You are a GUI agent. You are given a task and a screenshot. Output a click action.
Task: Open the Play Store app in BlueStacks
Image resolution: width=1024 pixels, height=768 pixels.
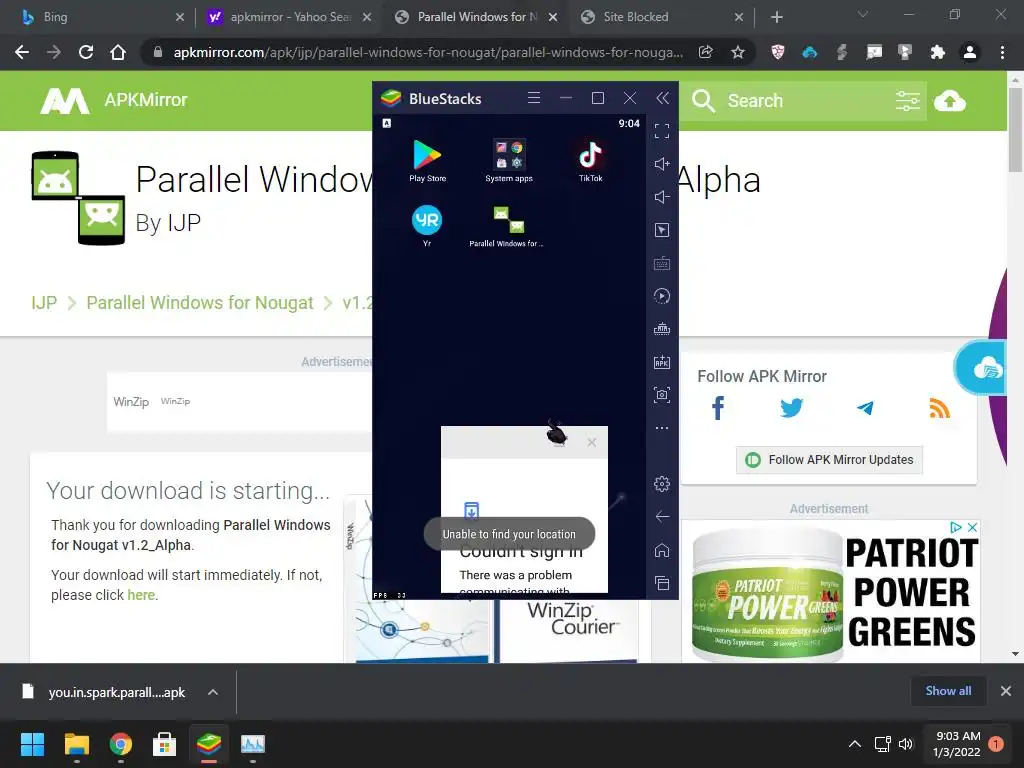click(427, 161)
